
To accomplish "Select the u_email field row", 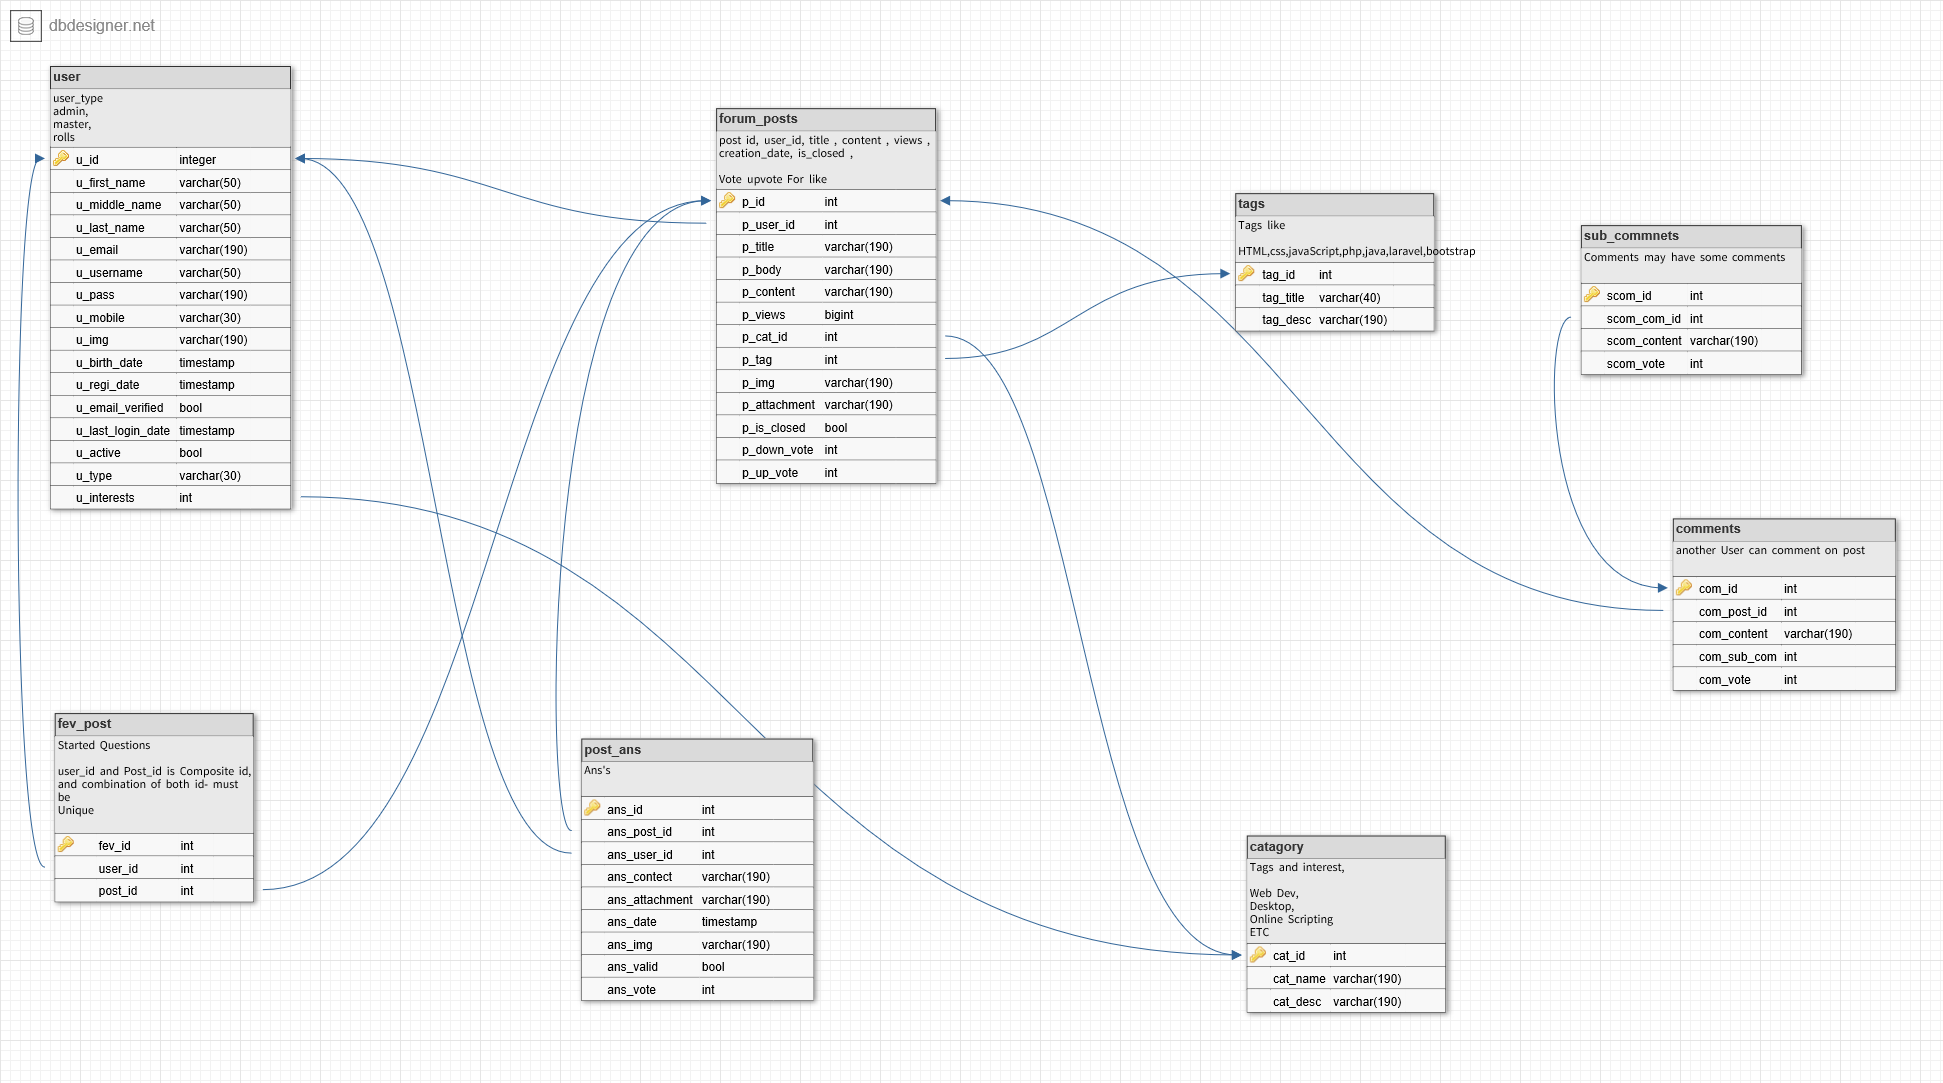I will 170,250.
